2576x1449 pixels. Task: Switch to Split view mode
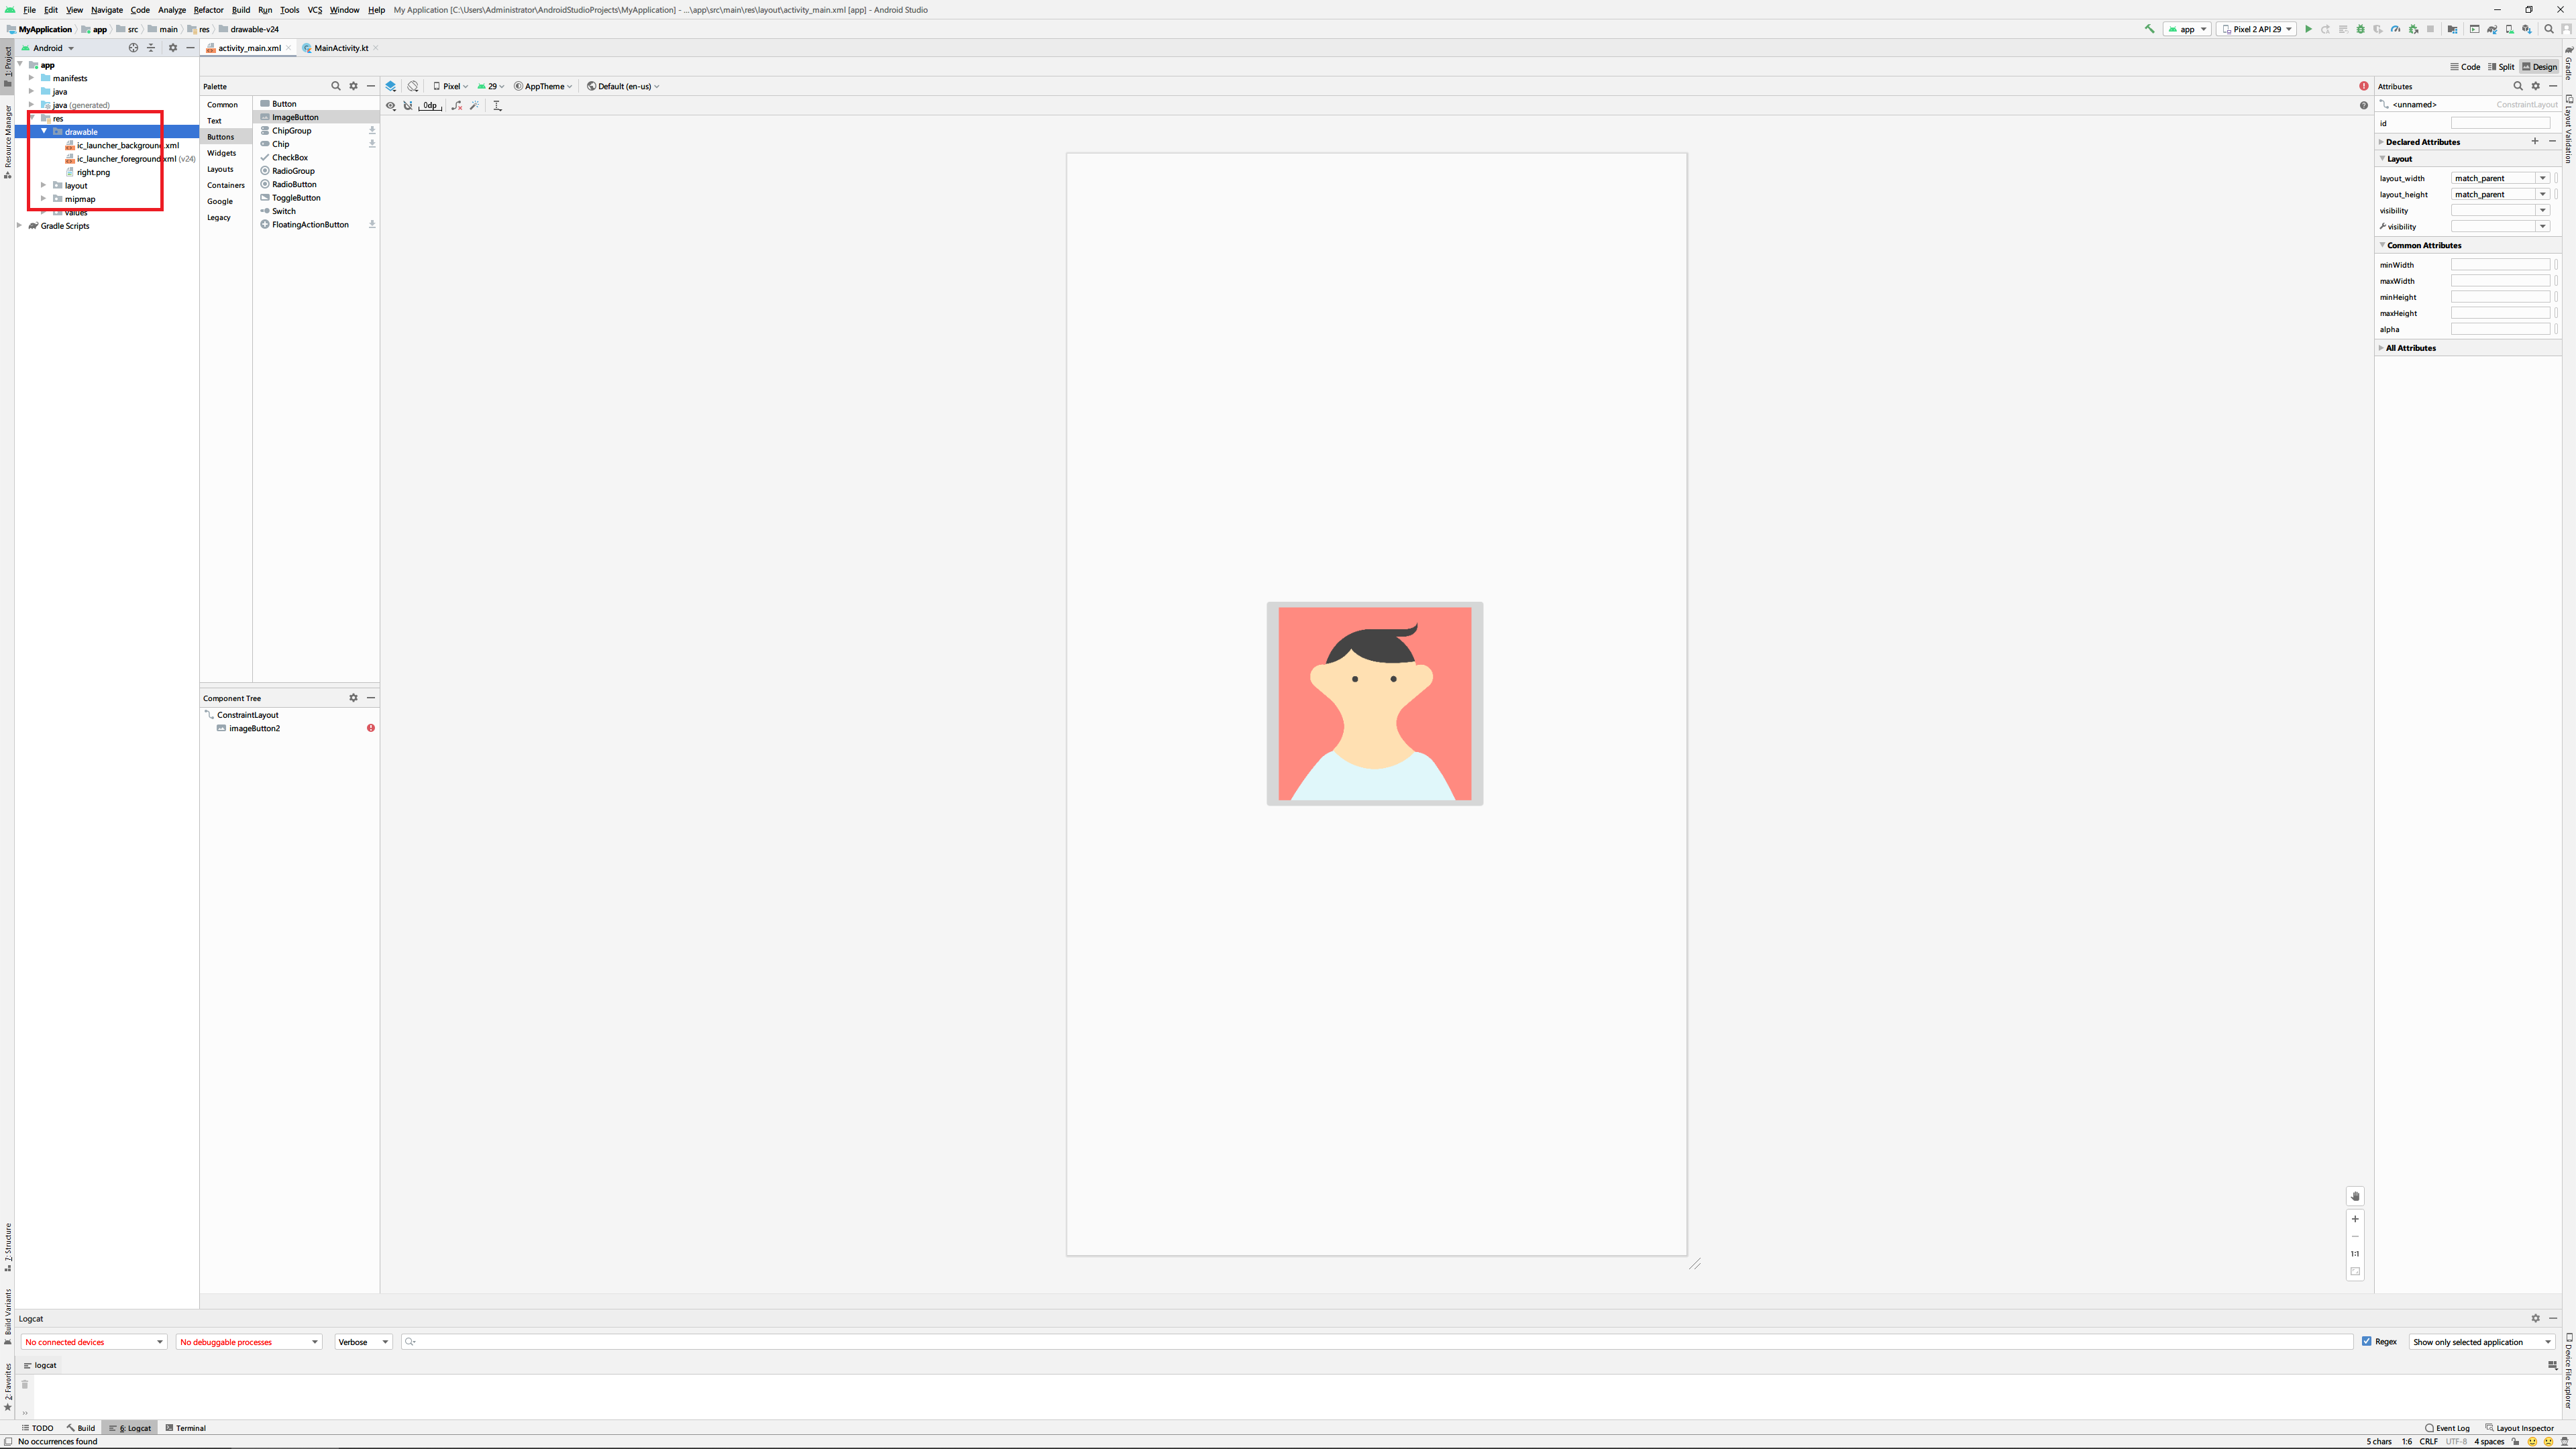[x=2500, y=67]
